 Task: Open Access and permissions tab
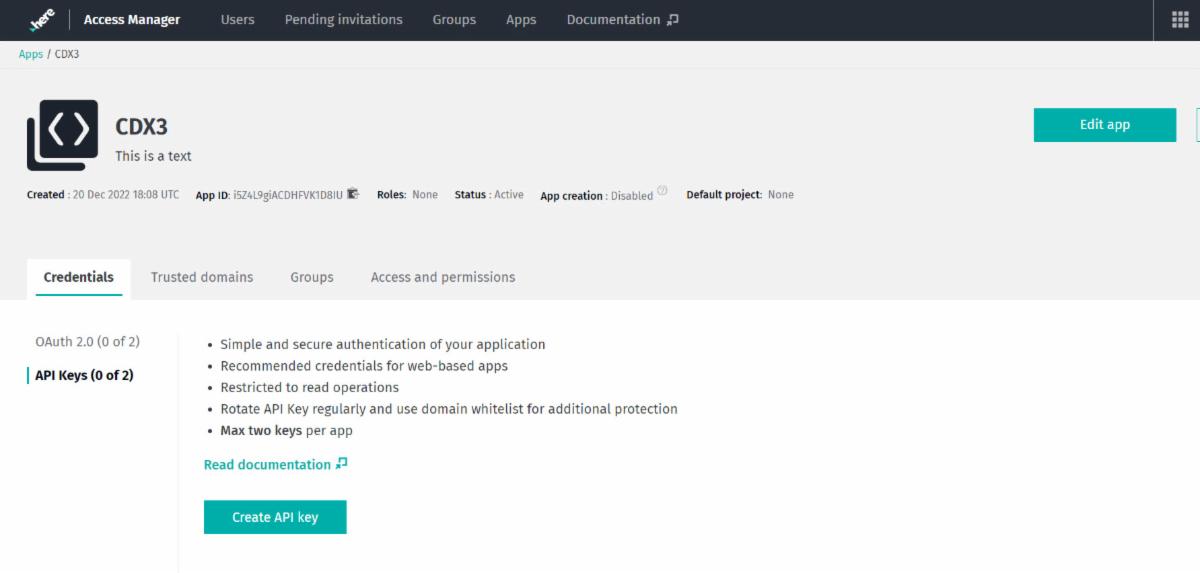coord(443,277)
